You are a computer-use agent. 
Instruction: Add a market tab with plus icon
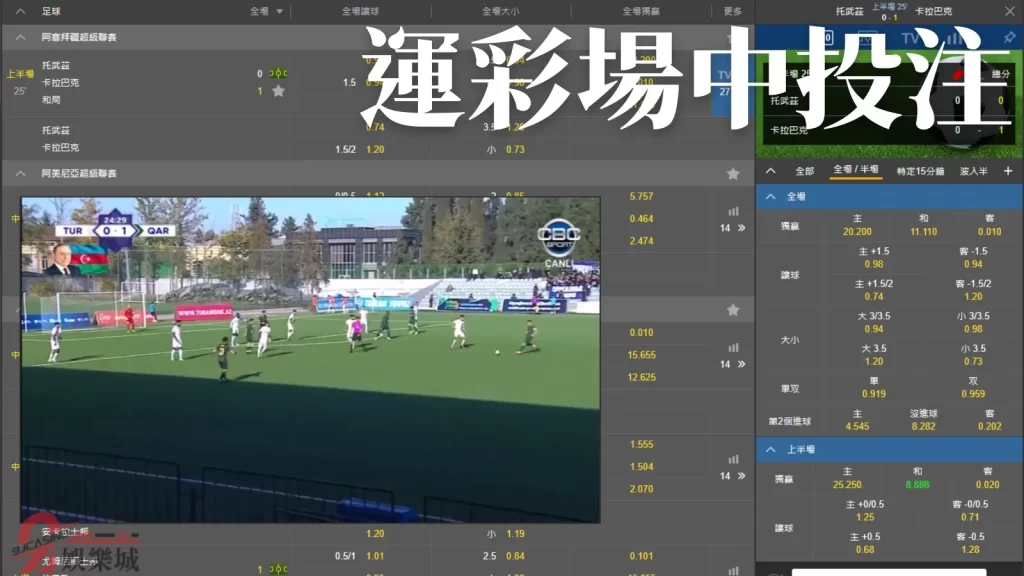click(1007, 171)
